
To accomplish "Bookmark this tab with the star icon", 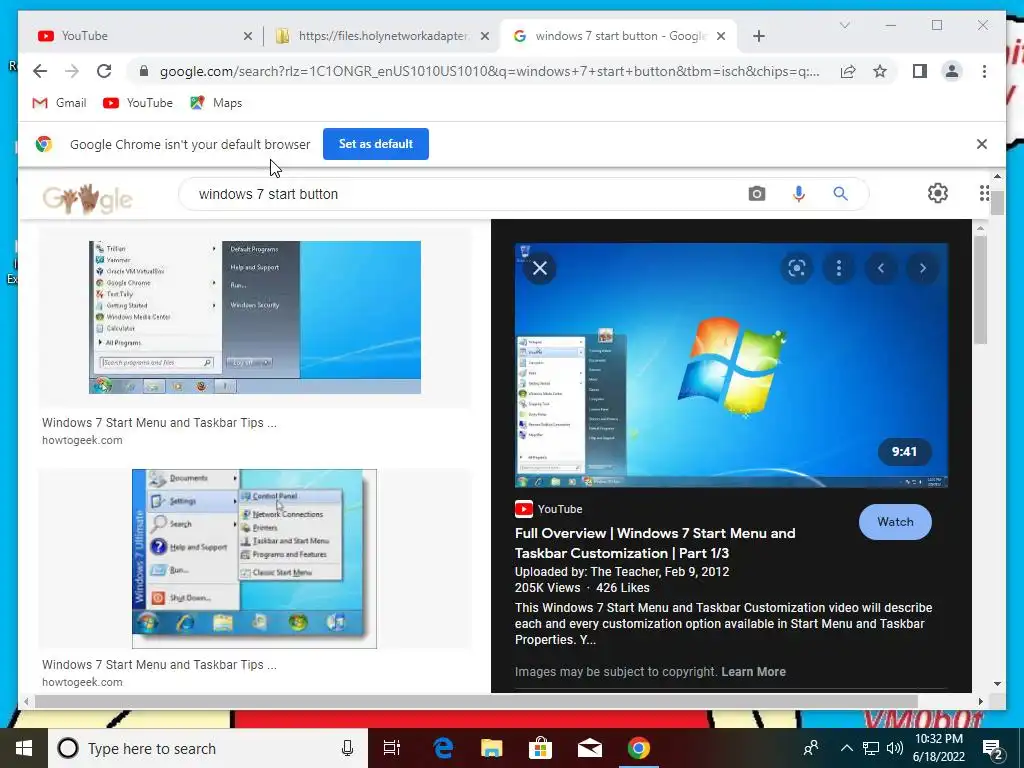I will pos(880,71).
